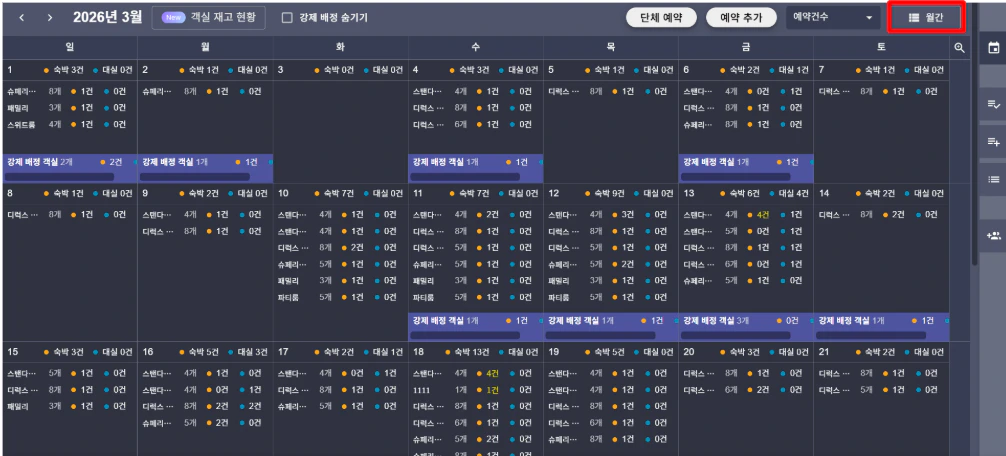Click the date number 19 day header

coord(611,352)
